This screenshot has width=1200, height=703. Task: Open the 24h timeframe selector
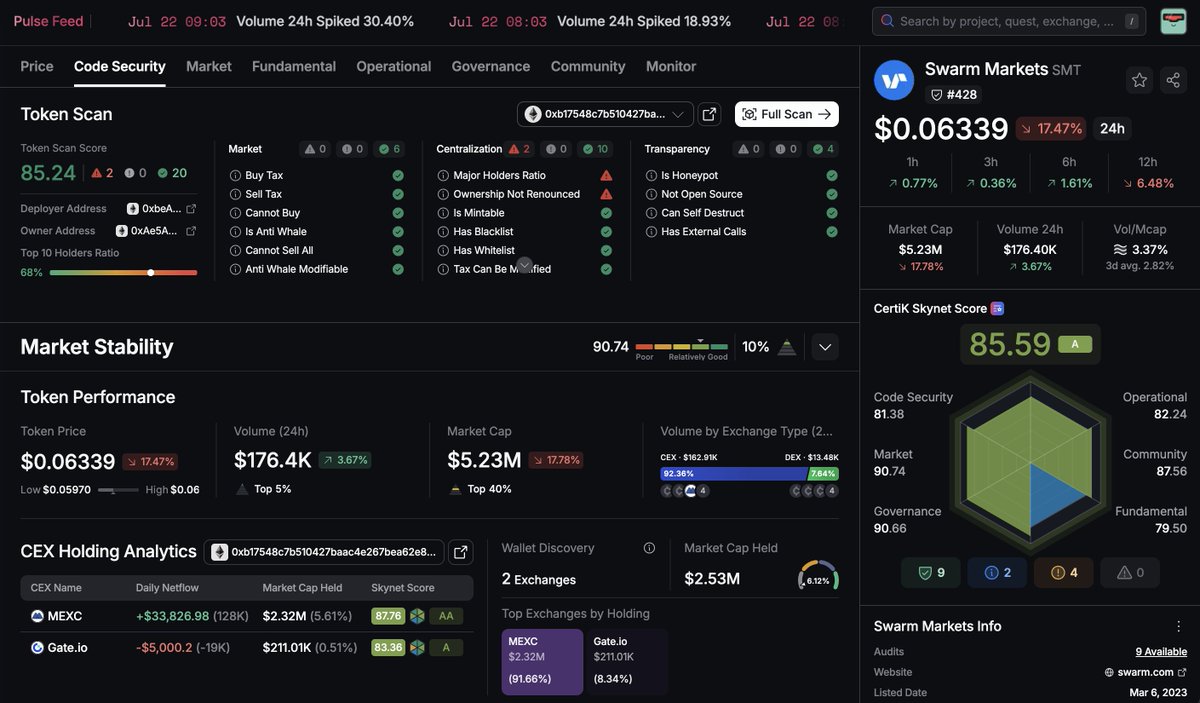1112,128
